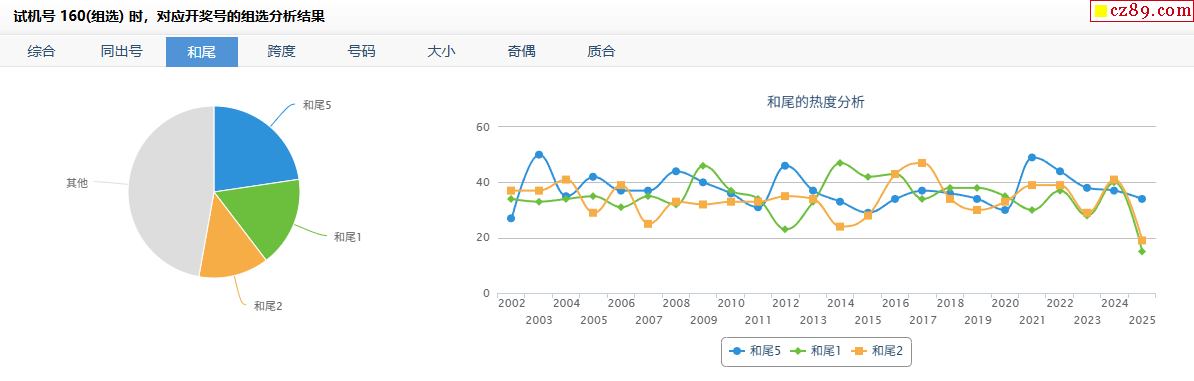Screen dimensions: 1194x381
Task: Click the orange 和尾2 marker at 2017
Action: 922,163
